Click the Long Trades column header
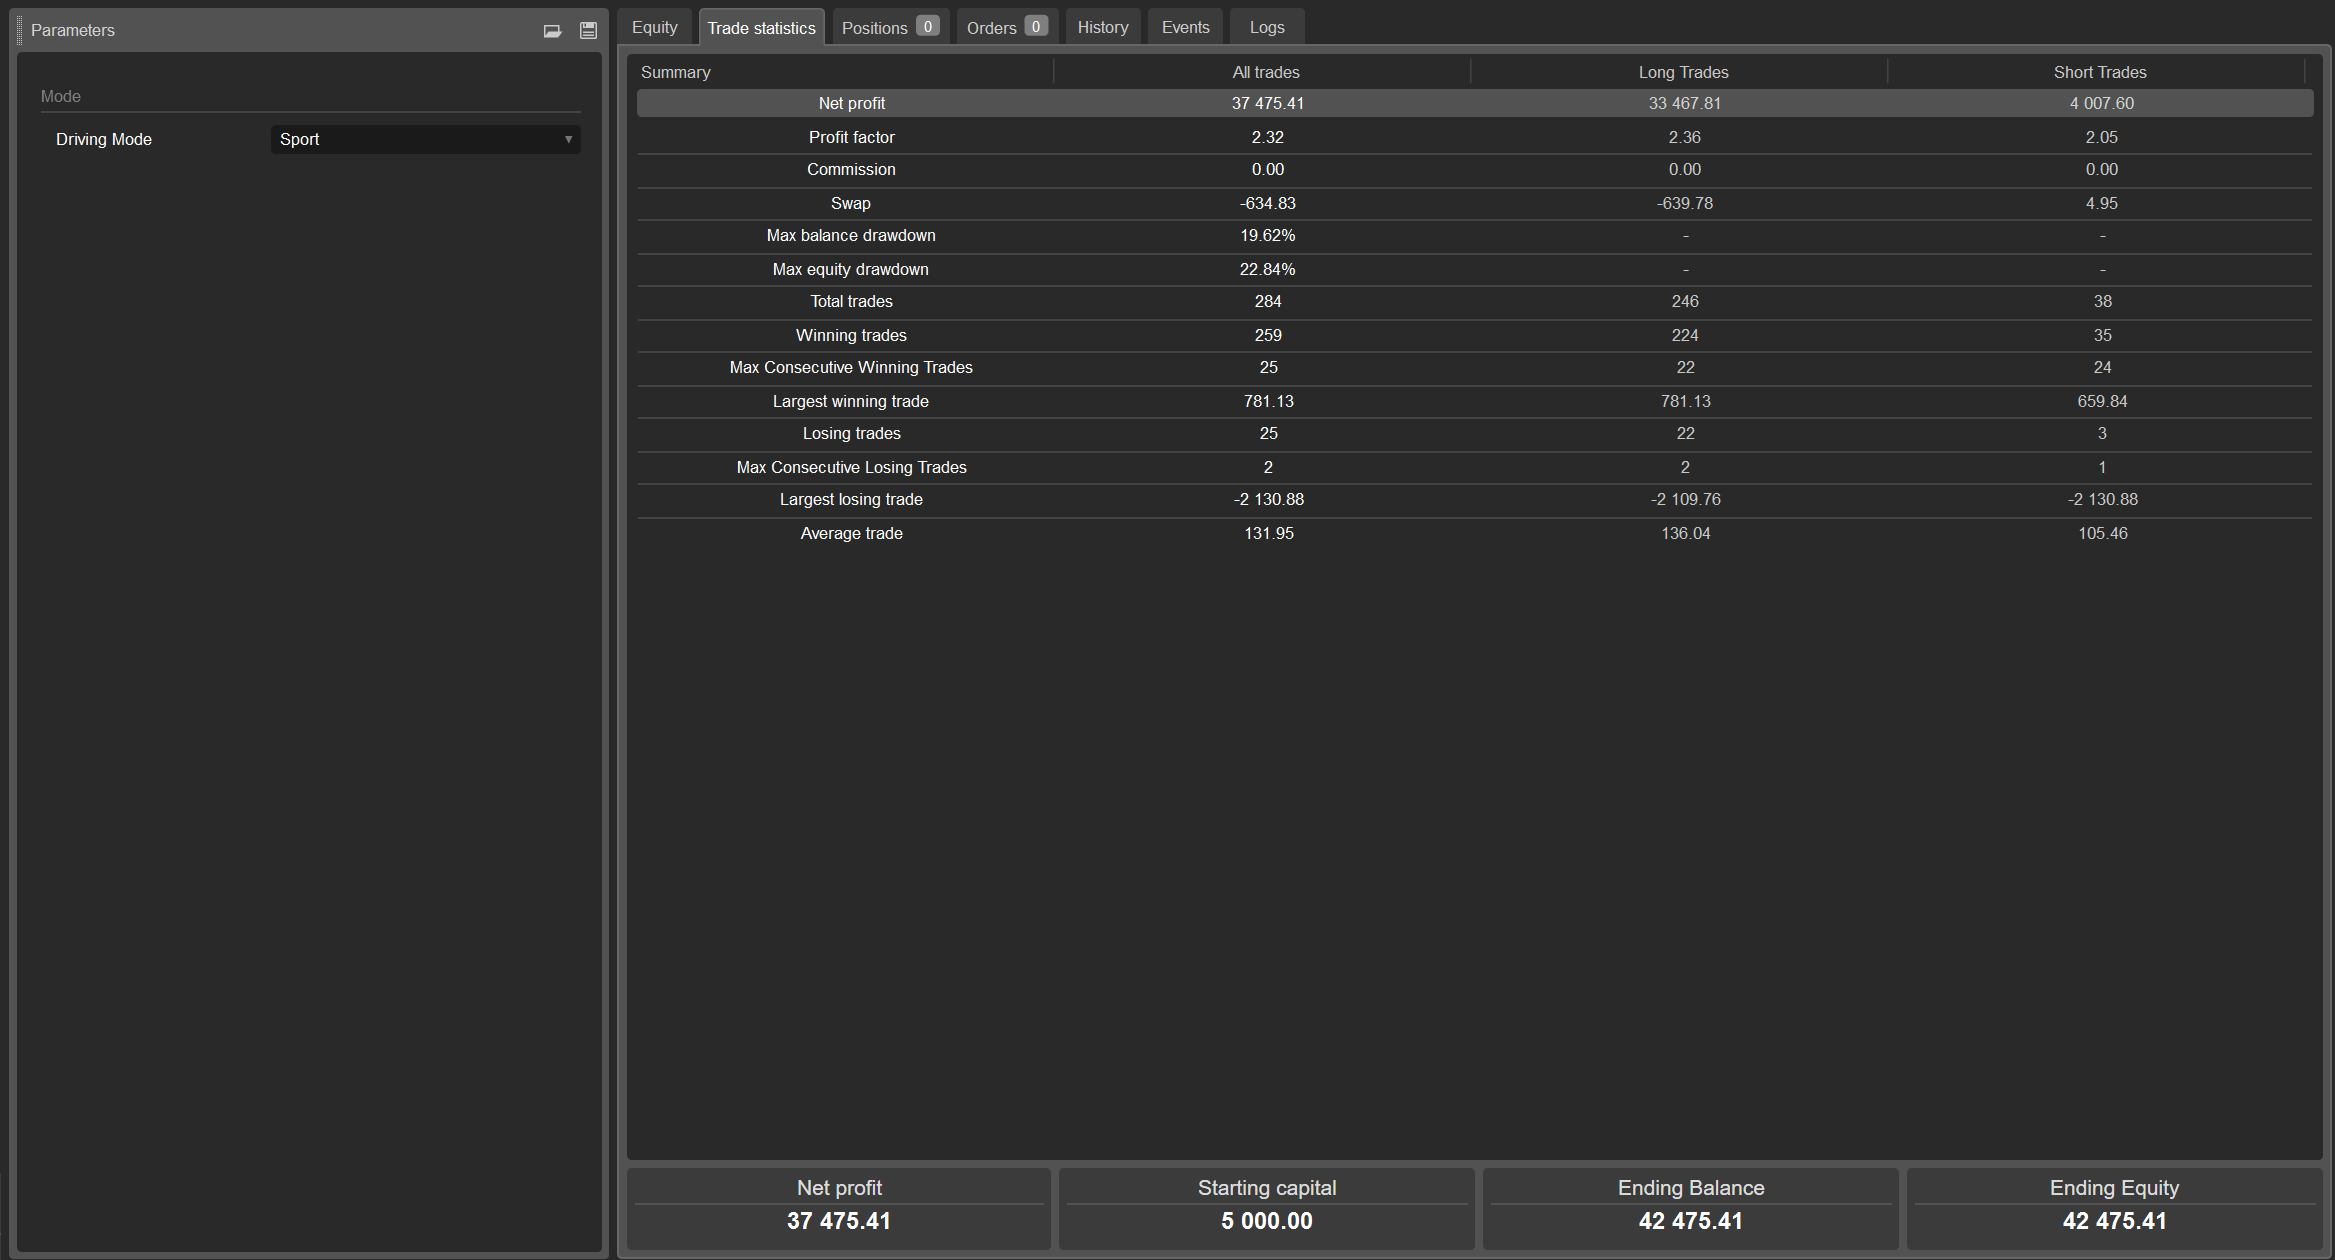The width and height of the screenshot is (2335, 1260). click(1682, 72)
